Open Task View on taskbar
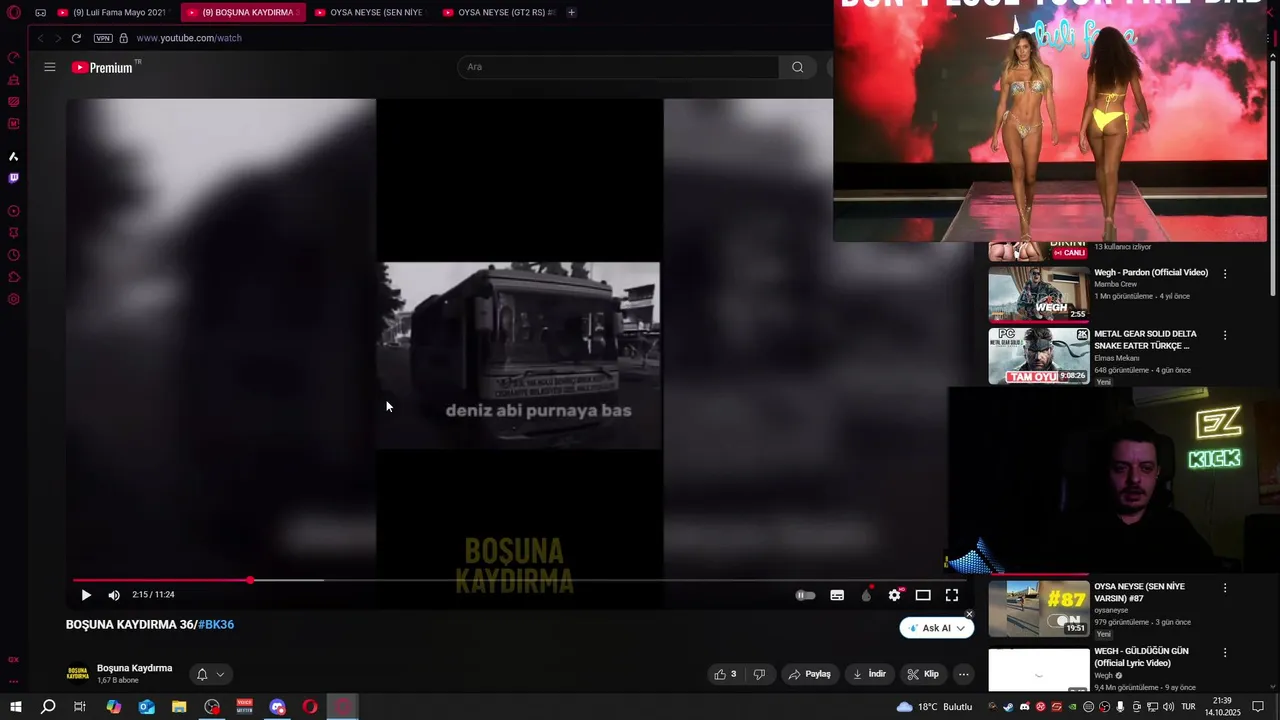Viewport: 1280px width, 720px height. [80, 707]
